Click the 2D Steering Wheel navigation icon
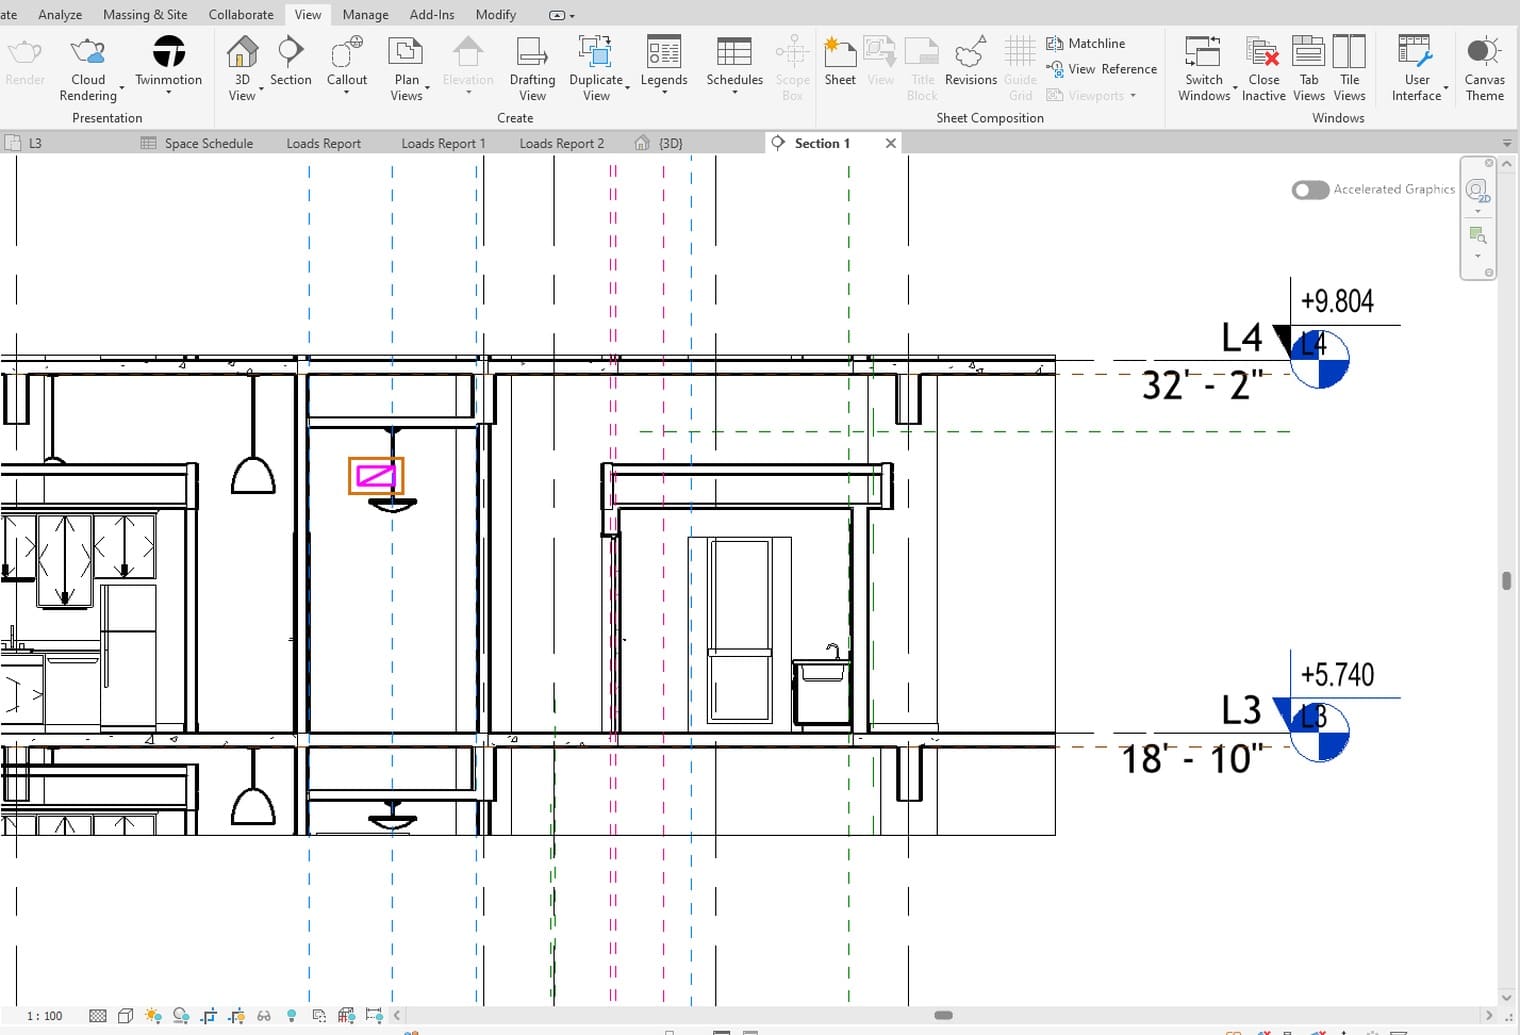Viewport: 1520px width, 1035px height. [x=1477, y=191]
